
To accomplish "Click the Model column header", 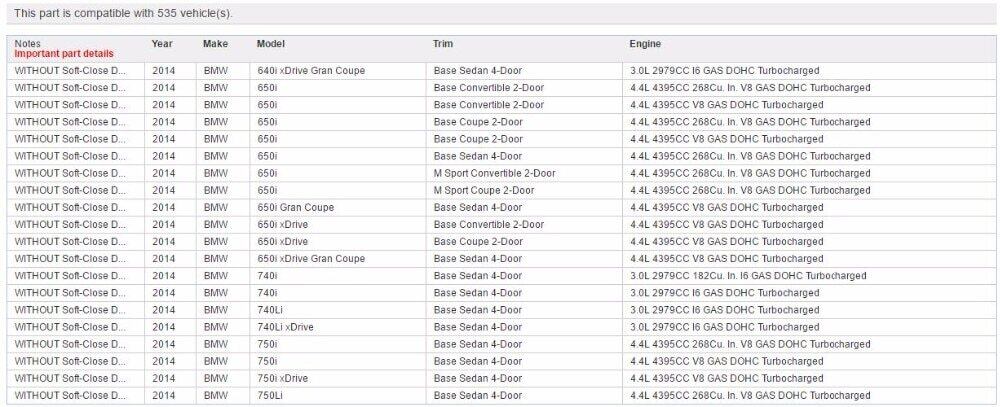I will coord(270,44).
